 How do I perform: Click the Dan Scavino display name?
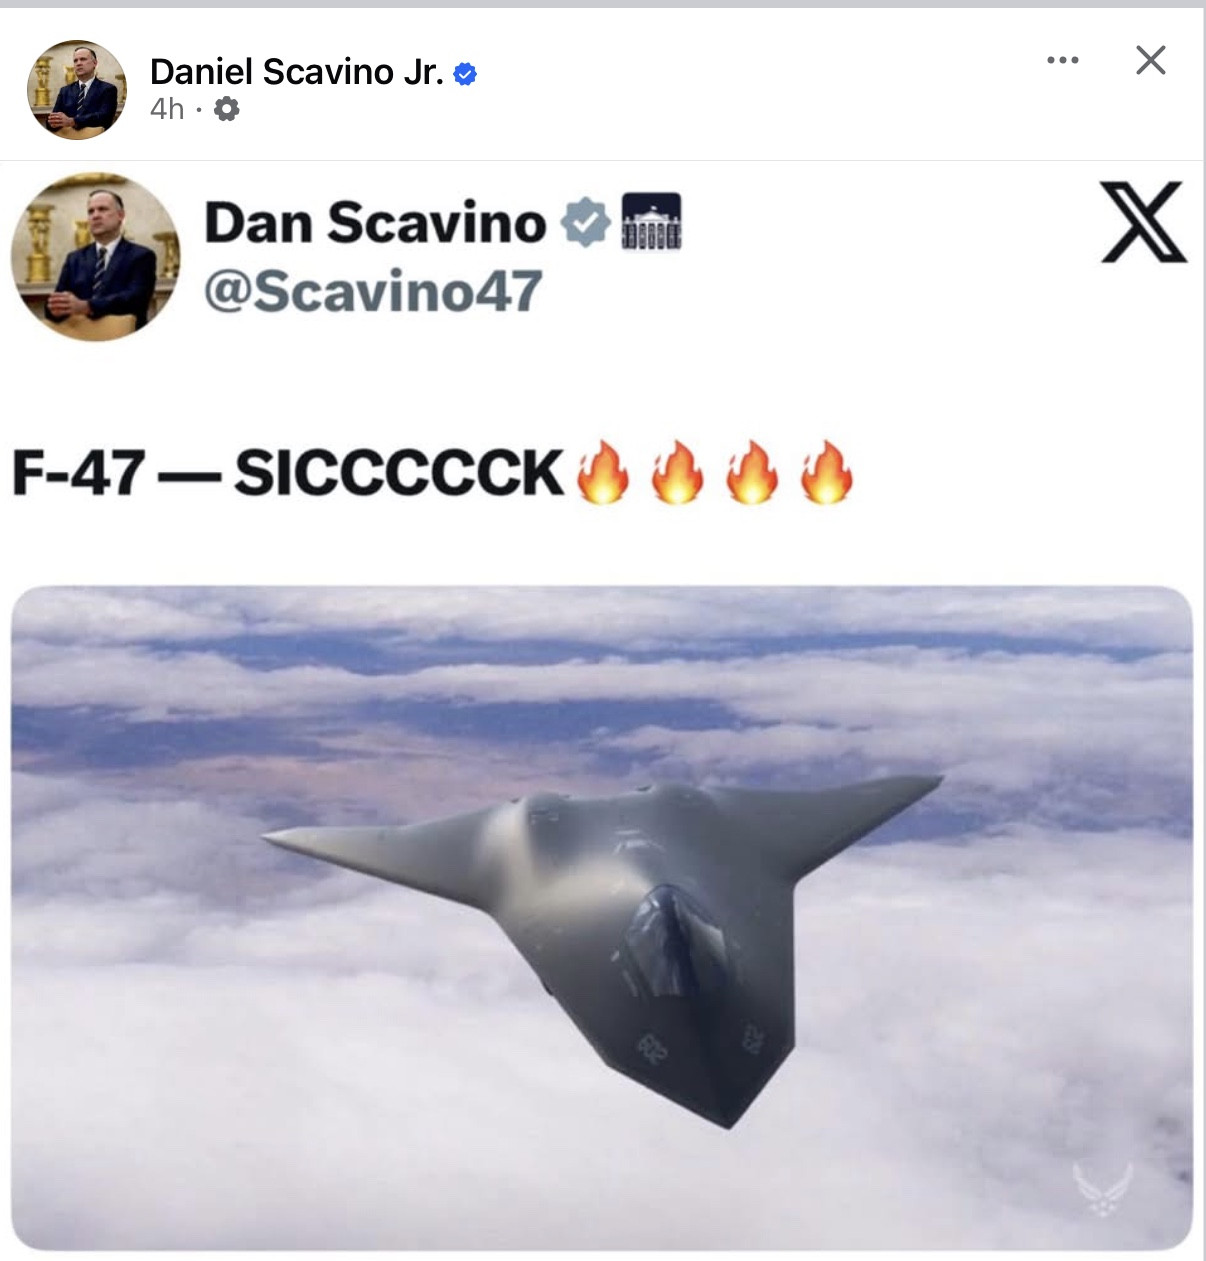pyautogui.click(x=375, y=222)
